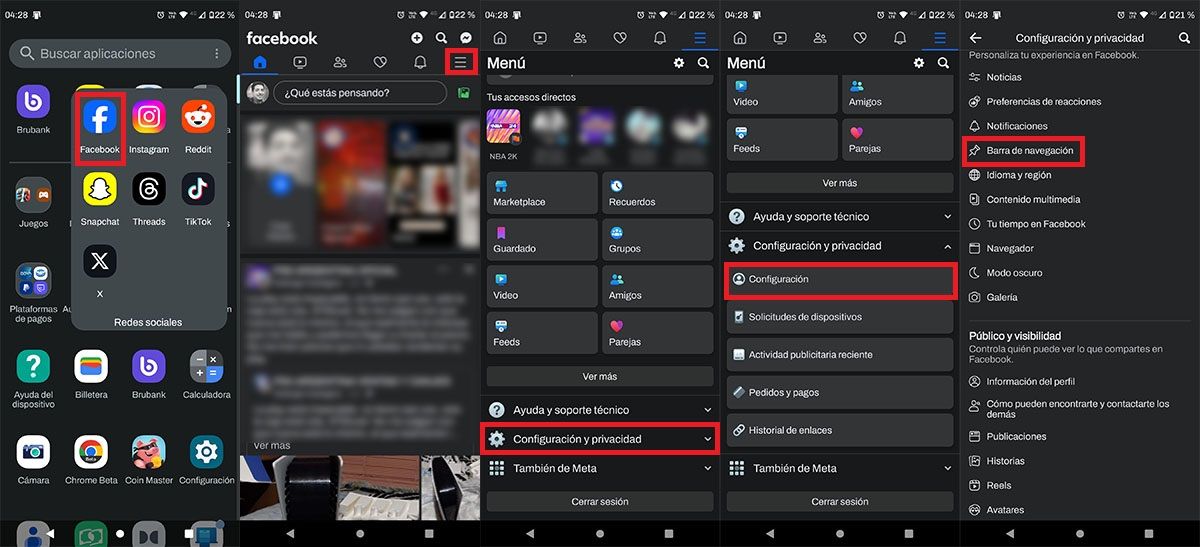Screen dimensions: 1200x547
Task: Open hamburger Menu tab on Facebook feed
Action: click(x=460, y=63)
